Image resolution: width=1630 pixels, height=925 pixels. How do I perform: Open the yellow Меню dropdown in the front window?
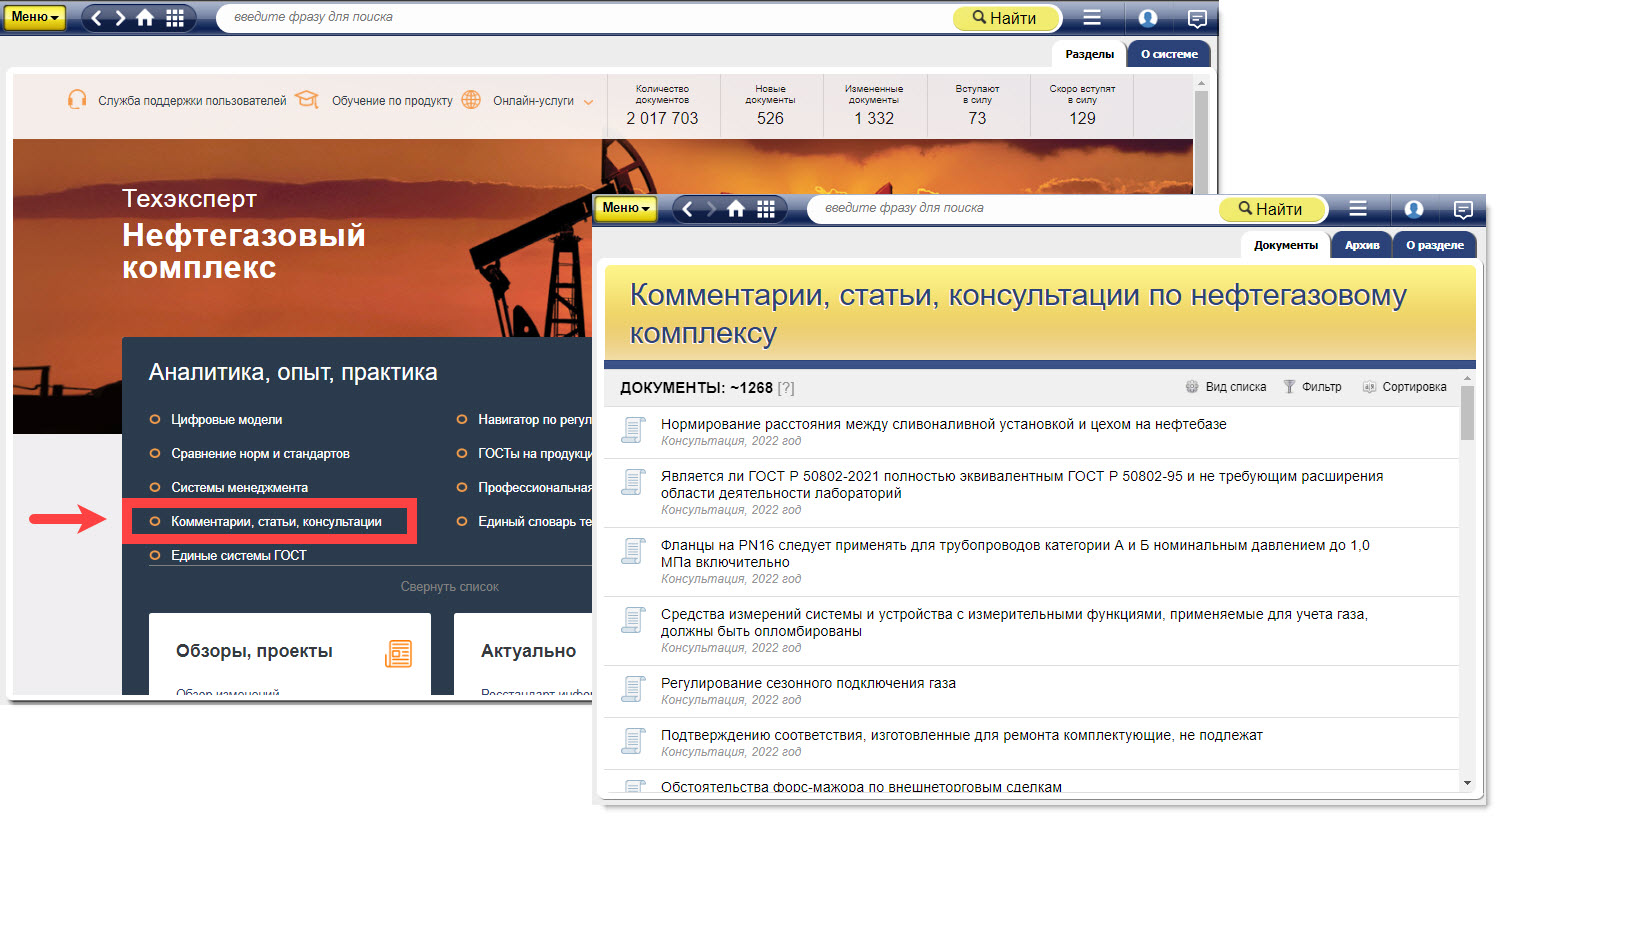tap(626, 208)
